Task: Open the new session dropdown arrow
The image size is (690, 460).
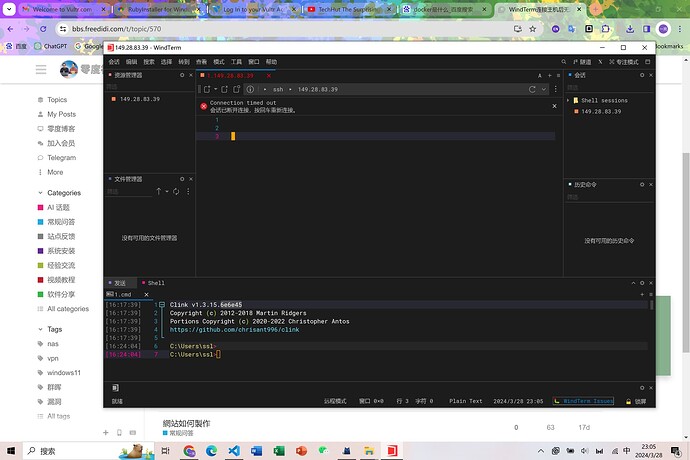Action: [216, 89]
